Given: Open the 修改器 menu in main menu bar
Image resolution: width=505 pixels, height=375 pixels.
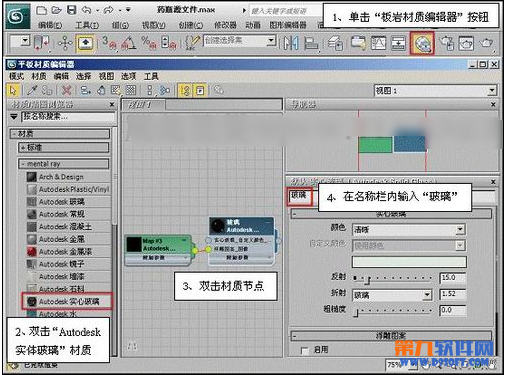Looking at the screenshot, I should [x=225, y=25].
